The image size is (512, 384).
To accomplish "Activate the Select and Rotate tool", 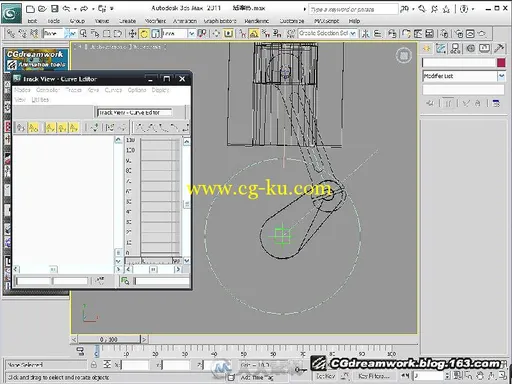I will (144, 33).
